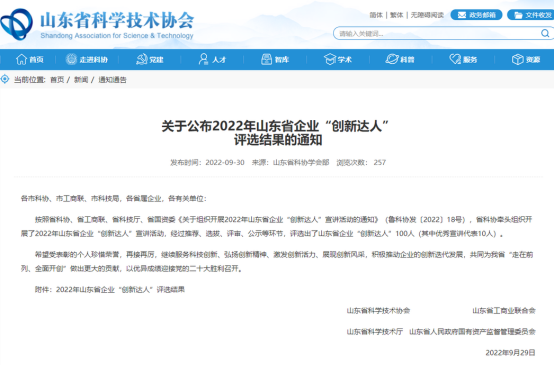Click the graduation cap icon beside 学术
Screen dimensions: 554x365
click(x=330, y=59)
